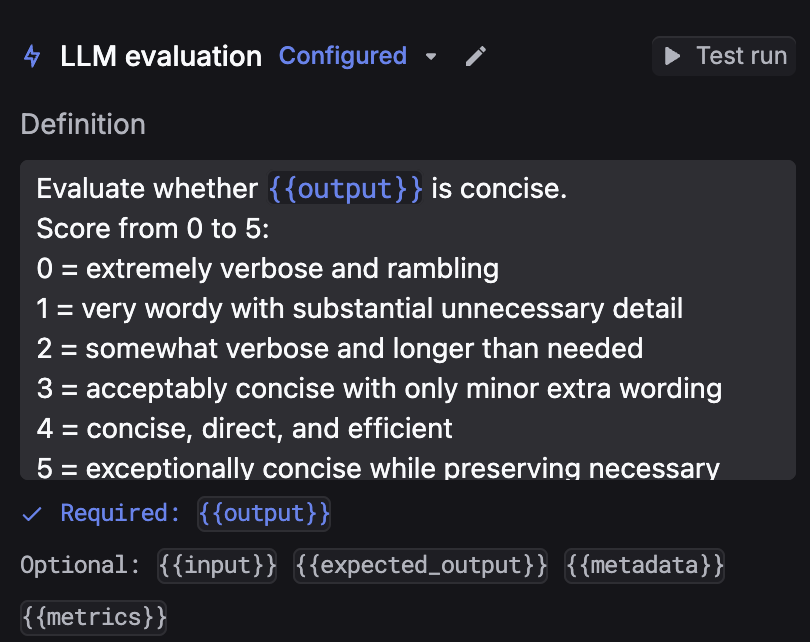
Task: Click the '5 = exceptionally concise' line
Action: (379, 467)
